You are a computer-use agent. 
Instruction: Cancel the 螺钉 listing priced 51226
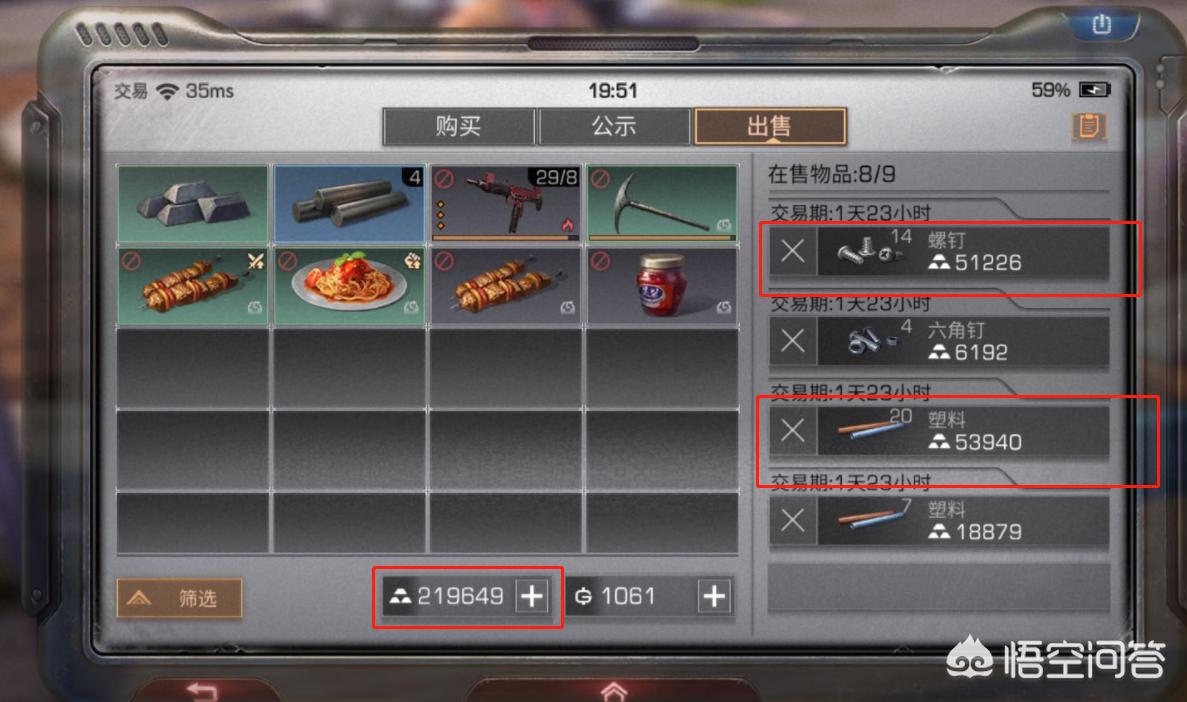[793, 251]
